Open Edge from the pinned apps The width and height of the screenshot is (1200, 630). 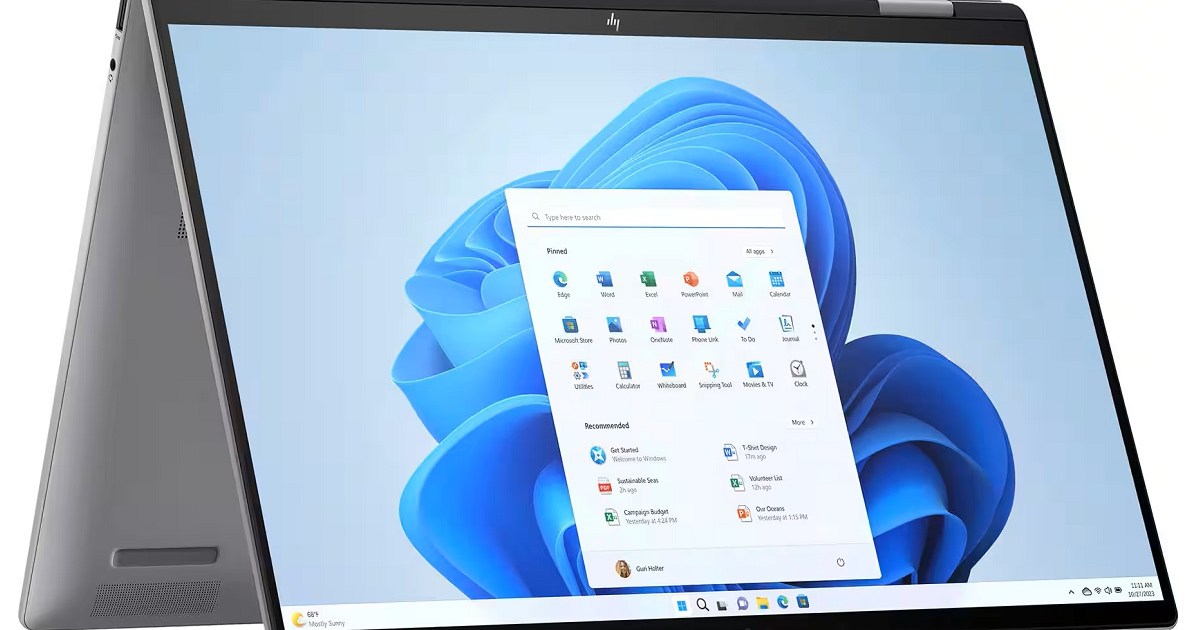[561, 280]
